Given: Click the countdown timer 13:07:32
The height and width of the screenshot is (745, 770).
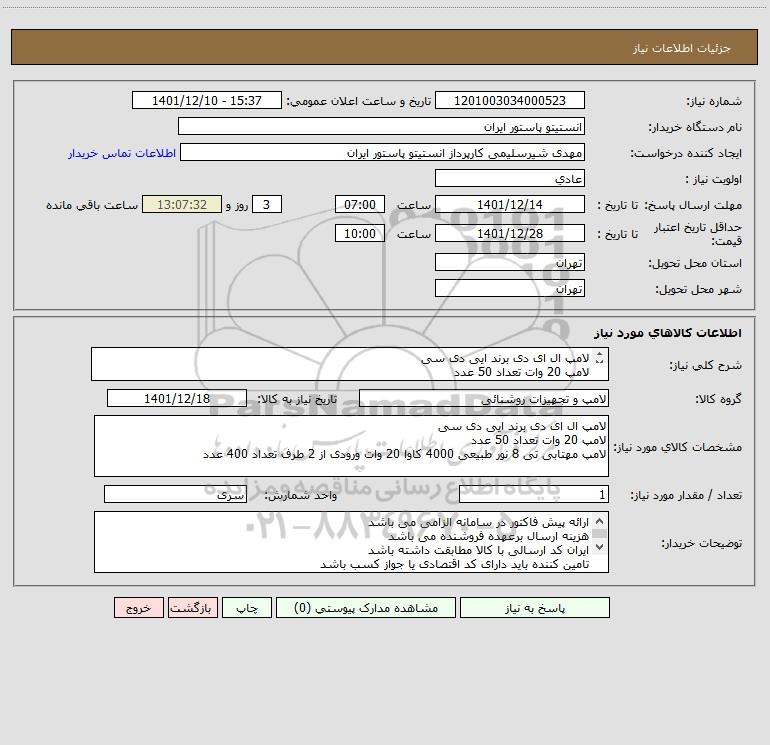Looking at the screenshot, I should click(182, 204).
